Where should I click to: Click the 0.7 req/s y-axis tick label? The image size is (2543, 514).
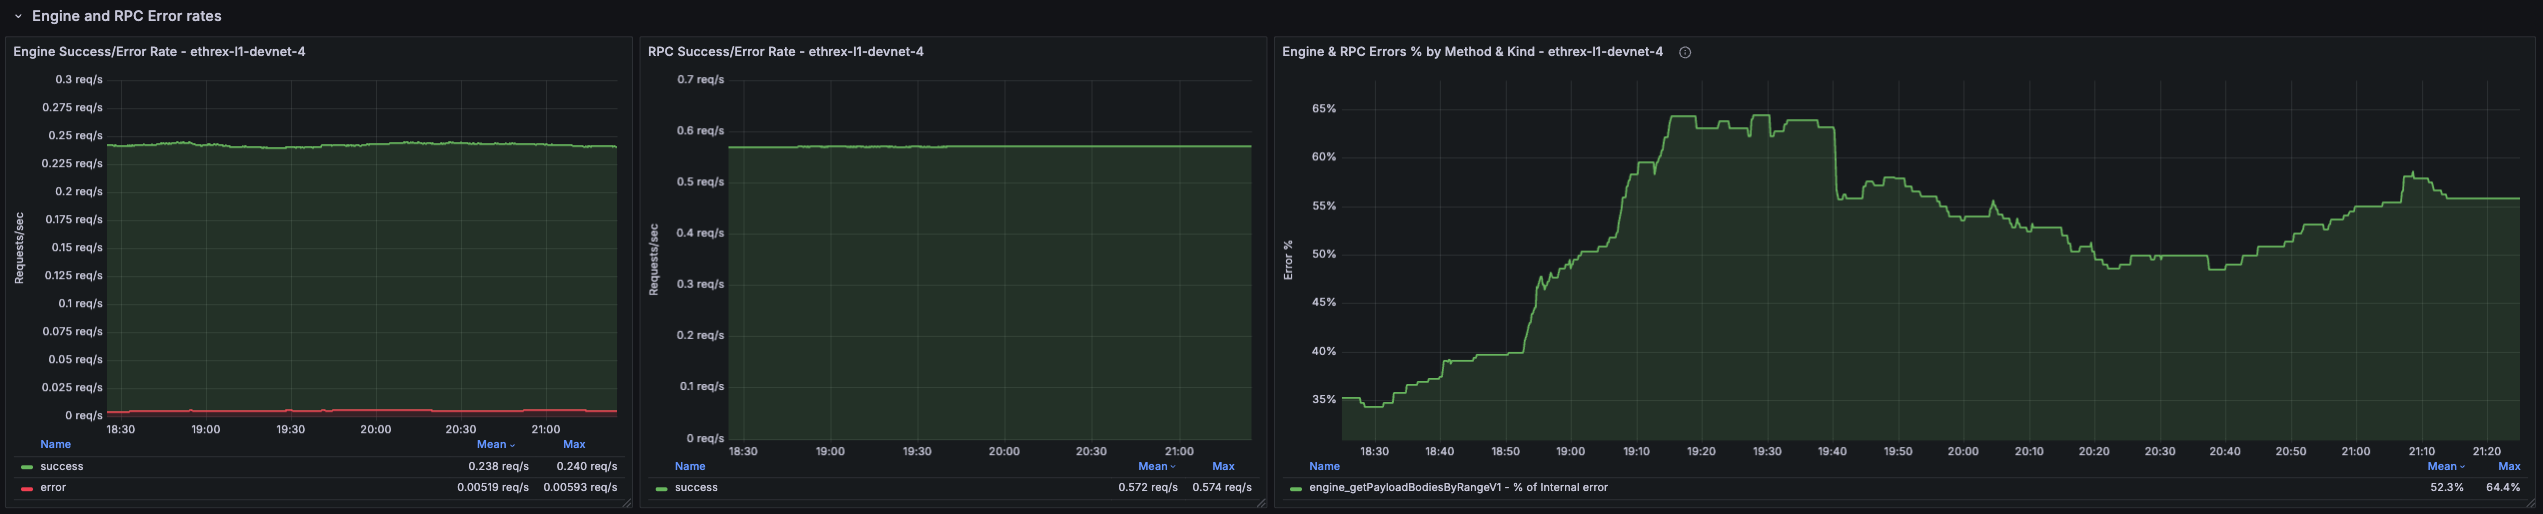coord(700,80)
